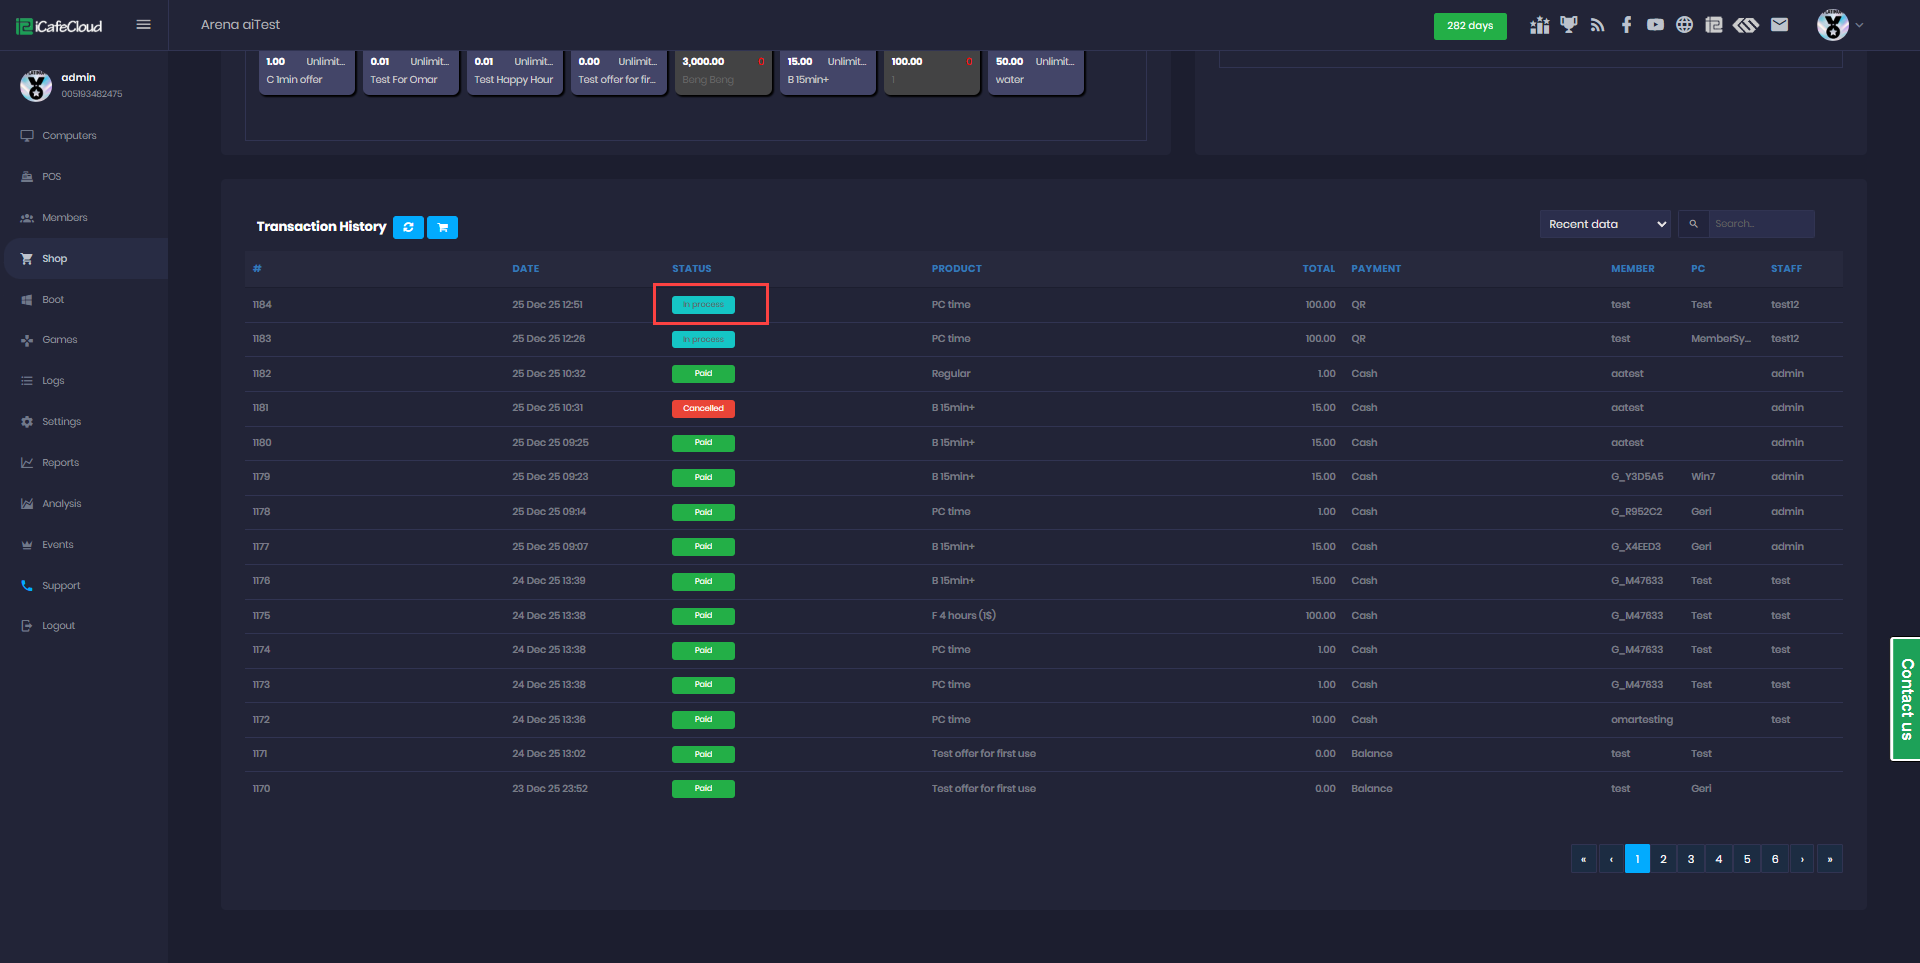Toggle the hamburger sidebar menu
This screenshot has height=963, width=1920.
tap(143, 25)
